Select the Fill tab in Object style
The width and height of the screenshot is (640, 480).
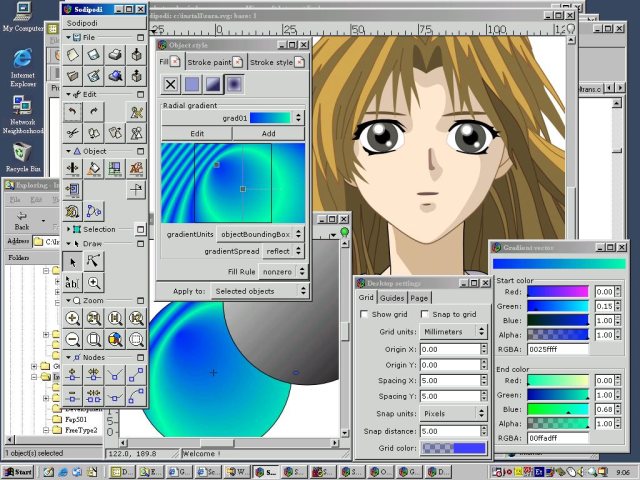pos(169,62)
